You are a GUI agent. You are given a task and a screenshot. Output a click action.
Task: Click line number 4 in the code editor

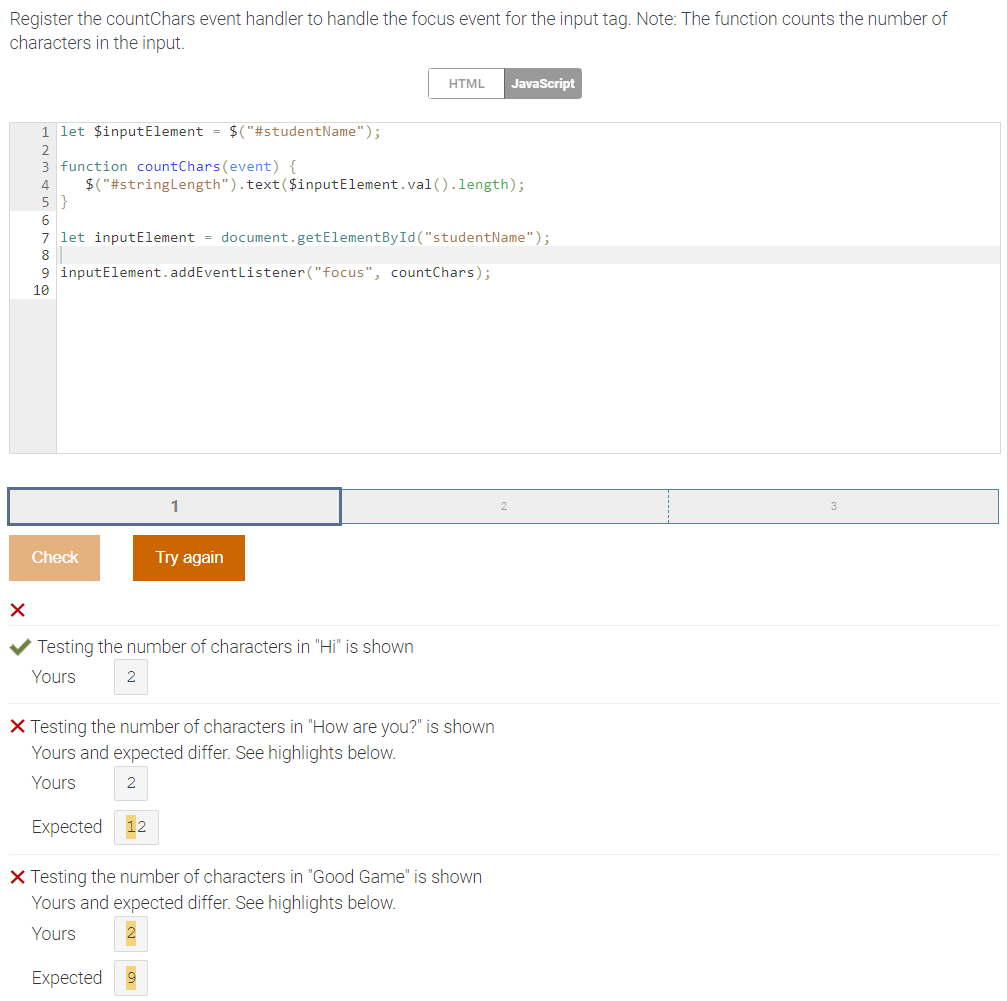pyautogui.click(x=44, y=184)
